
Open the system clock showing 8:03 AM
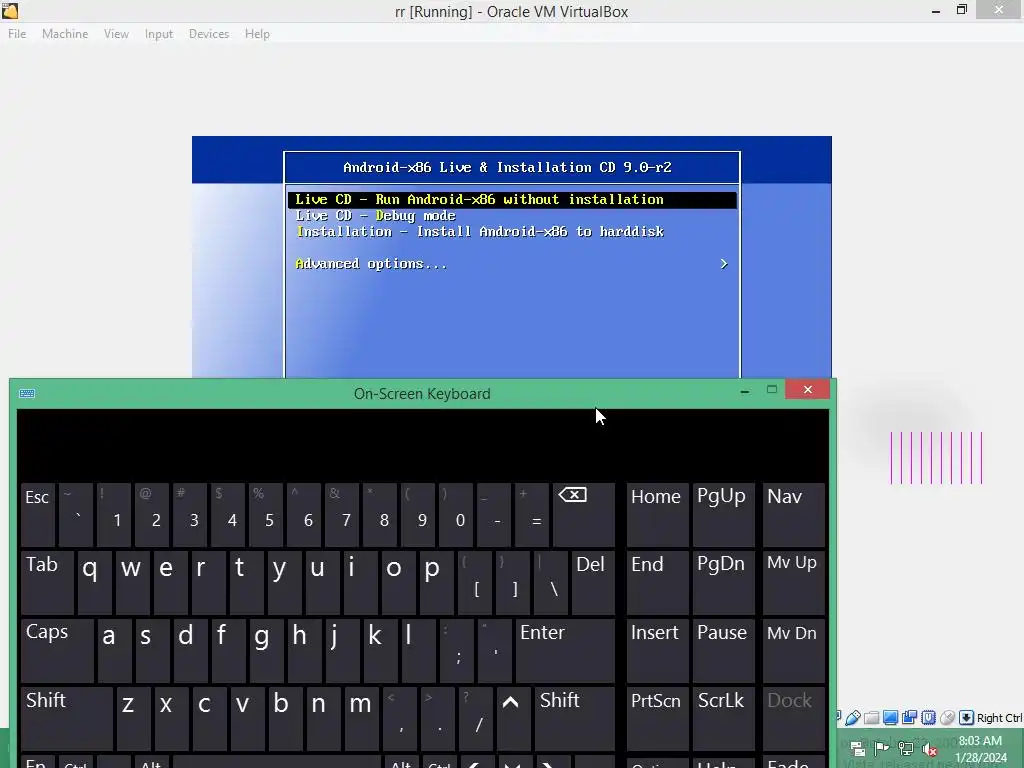click(980, 748)
